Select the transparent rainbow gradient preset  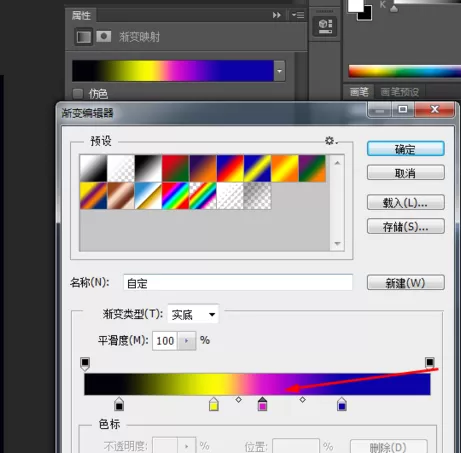(x=203, y=196)
